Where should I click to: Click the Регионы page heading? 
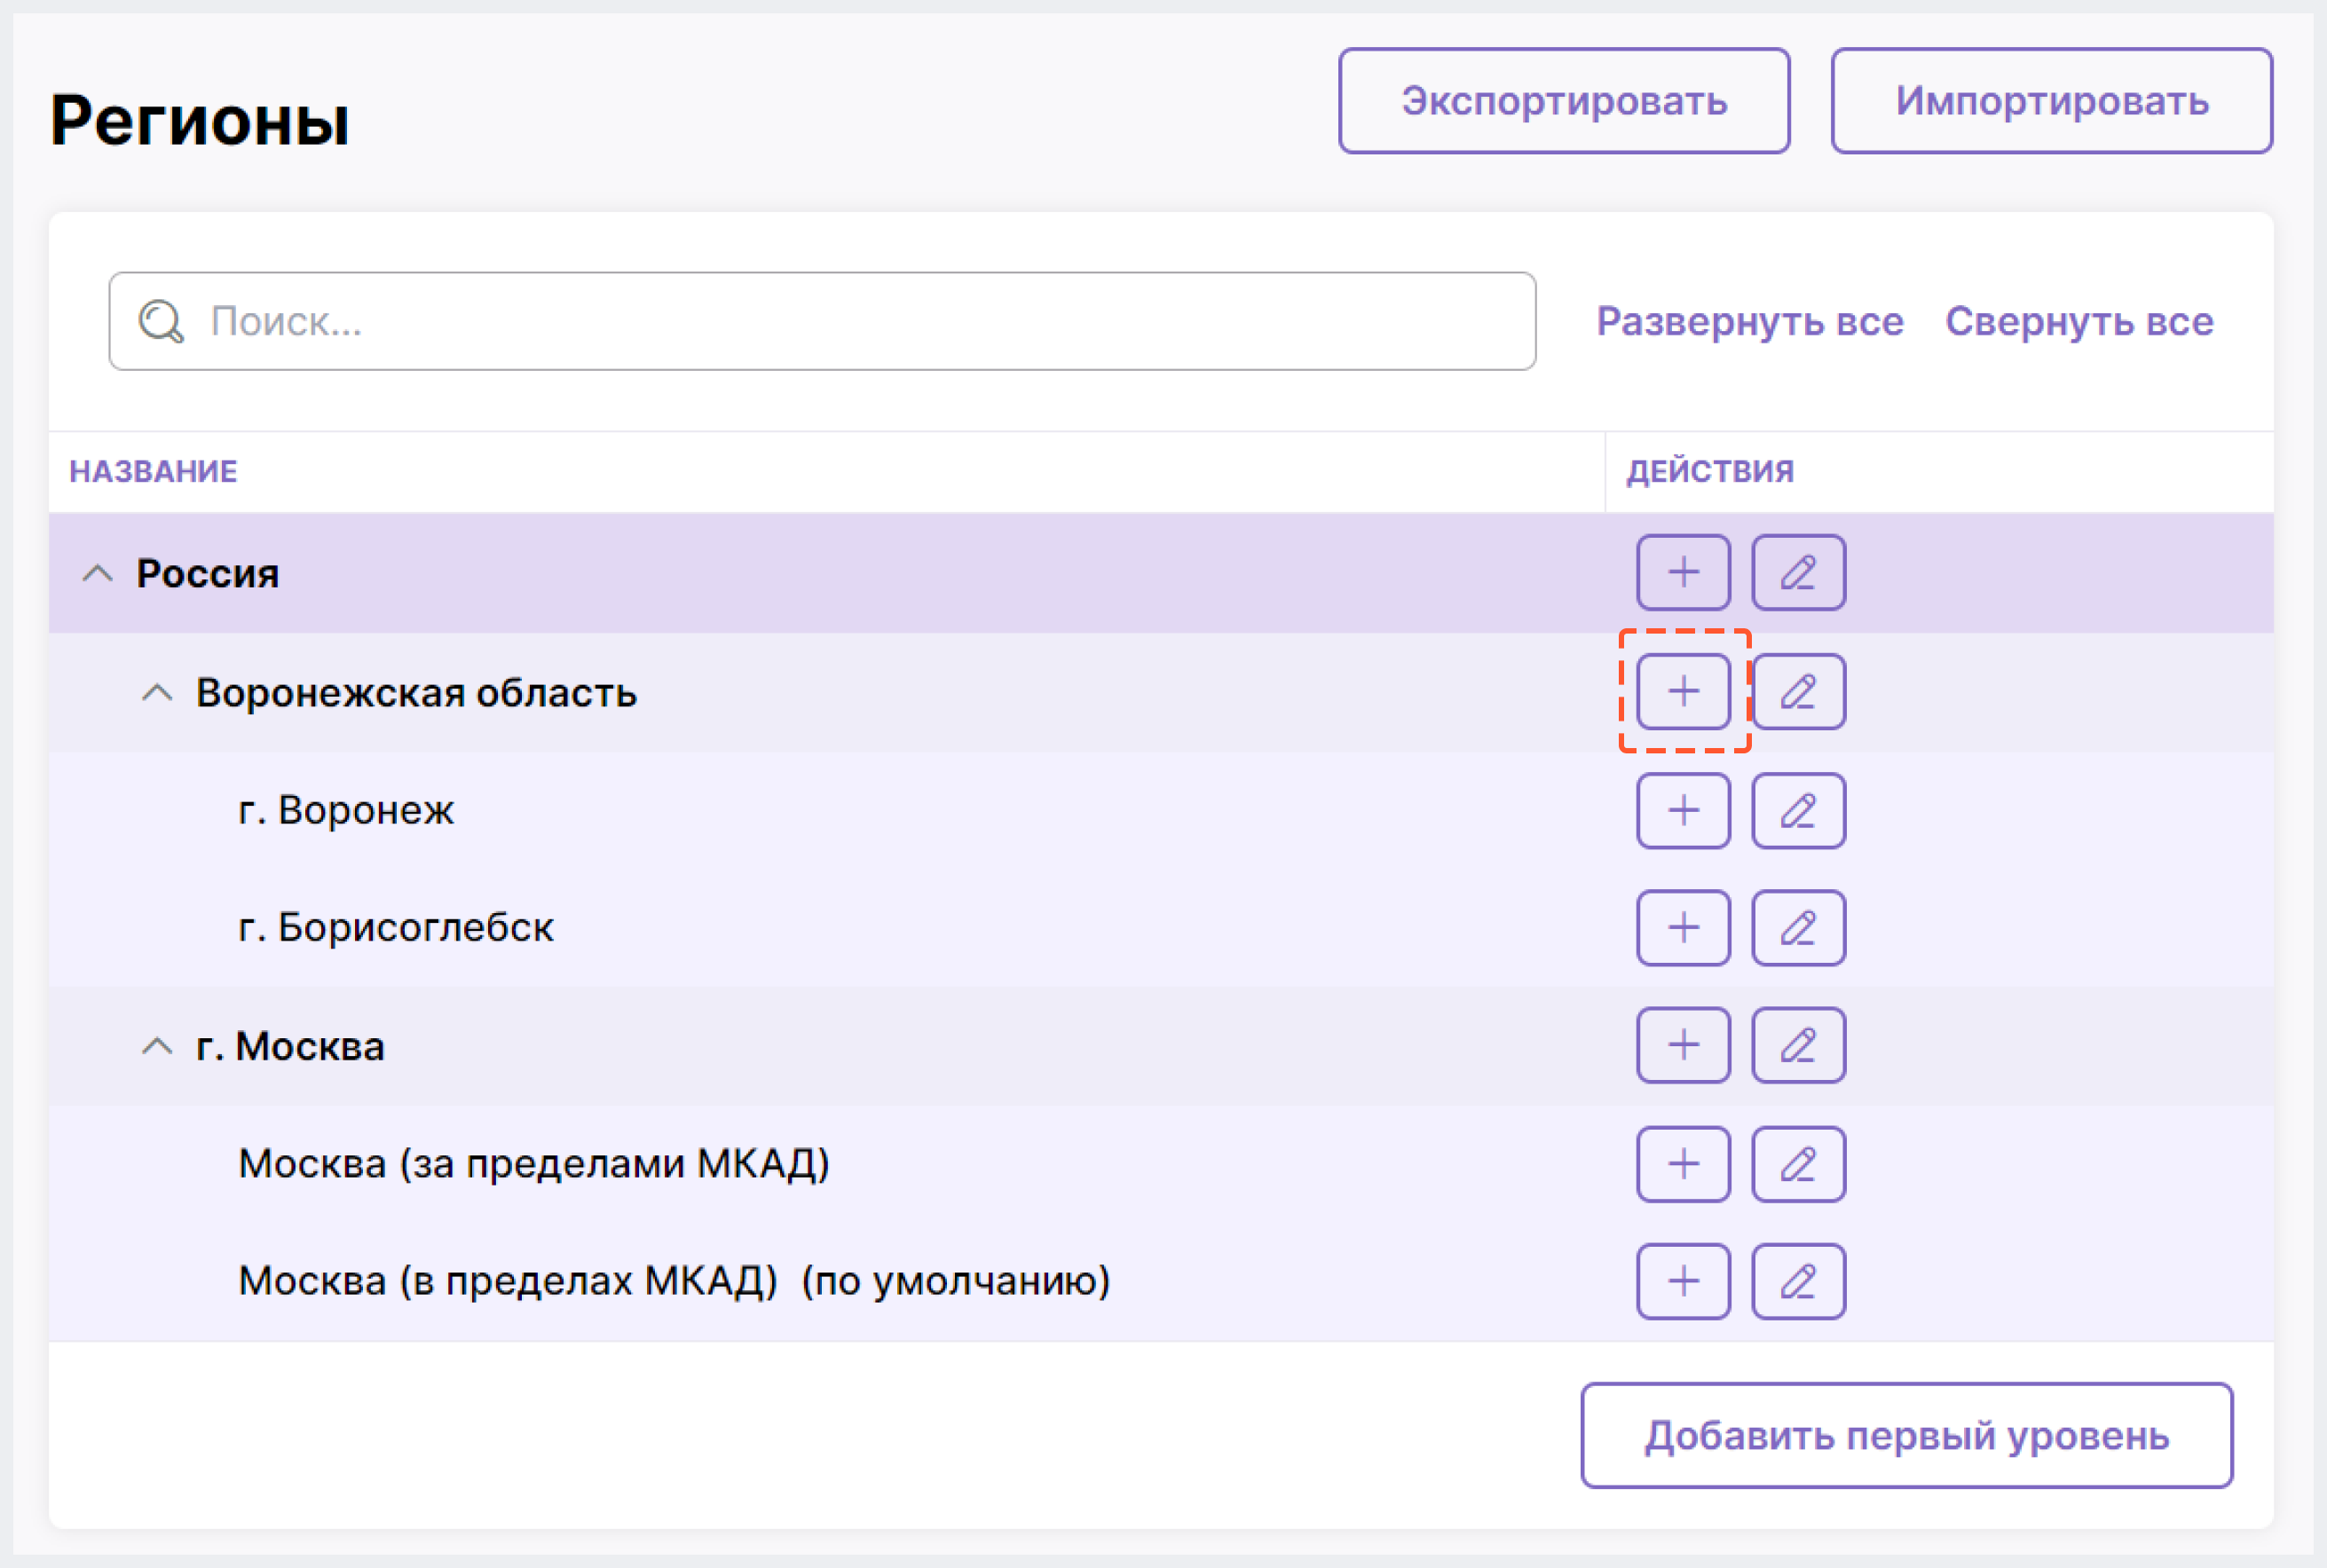pyautogui.click(x=200, y=120)
